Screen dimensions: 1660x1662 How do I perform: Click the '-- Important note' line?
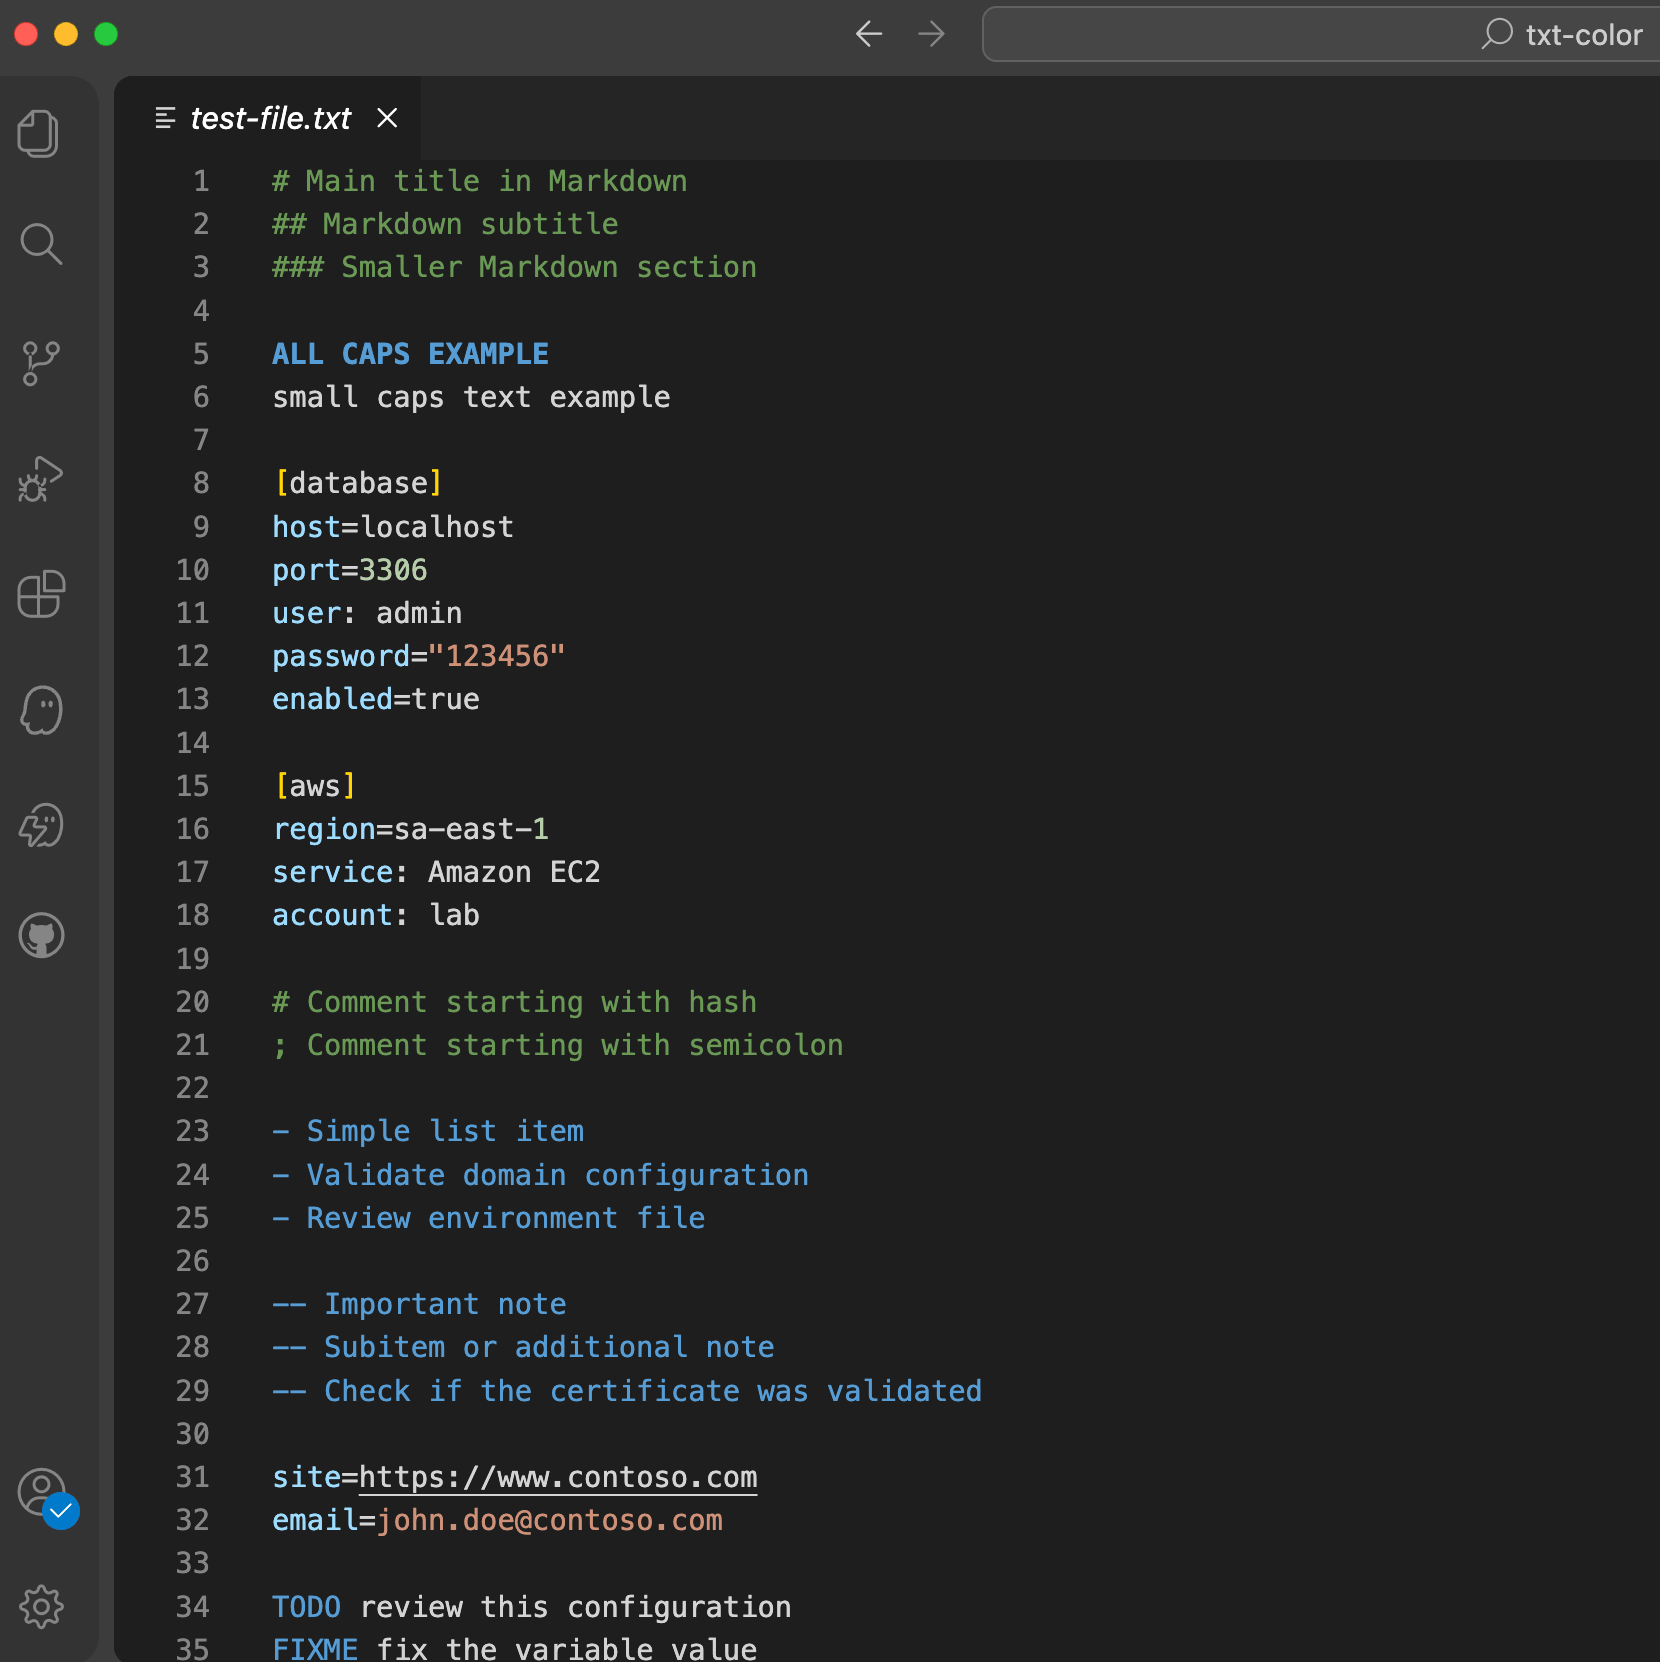419,1304
